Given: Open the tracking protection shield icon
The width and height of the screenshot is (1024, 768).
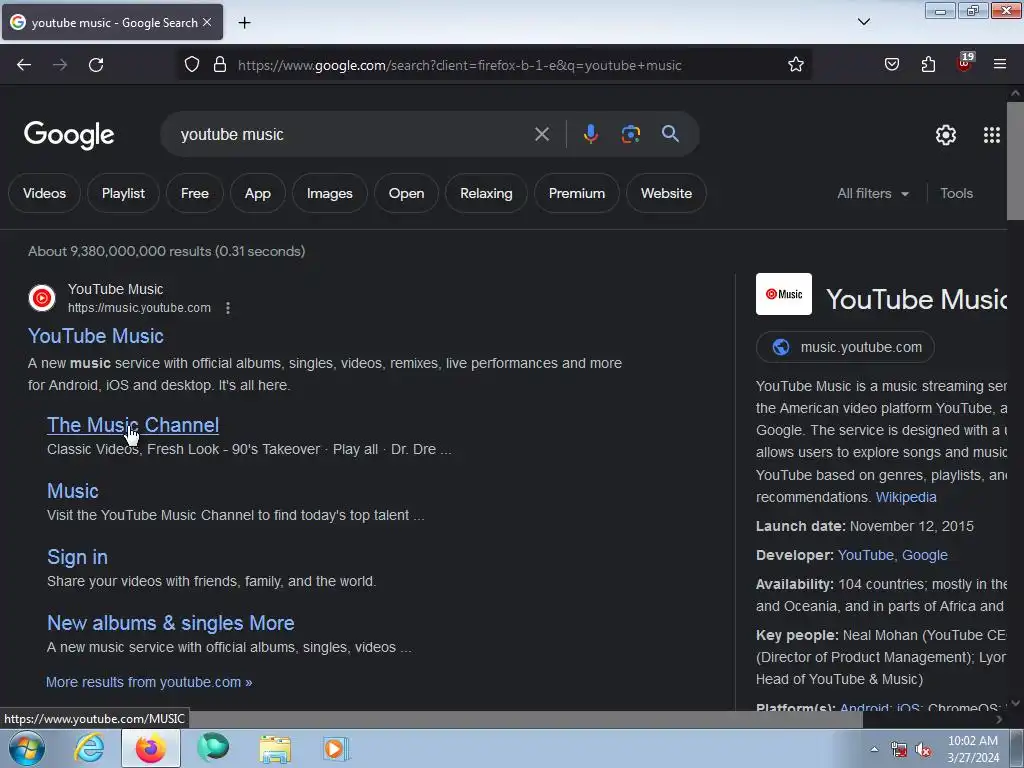Looking at the screenshot, I should [191, 64].
